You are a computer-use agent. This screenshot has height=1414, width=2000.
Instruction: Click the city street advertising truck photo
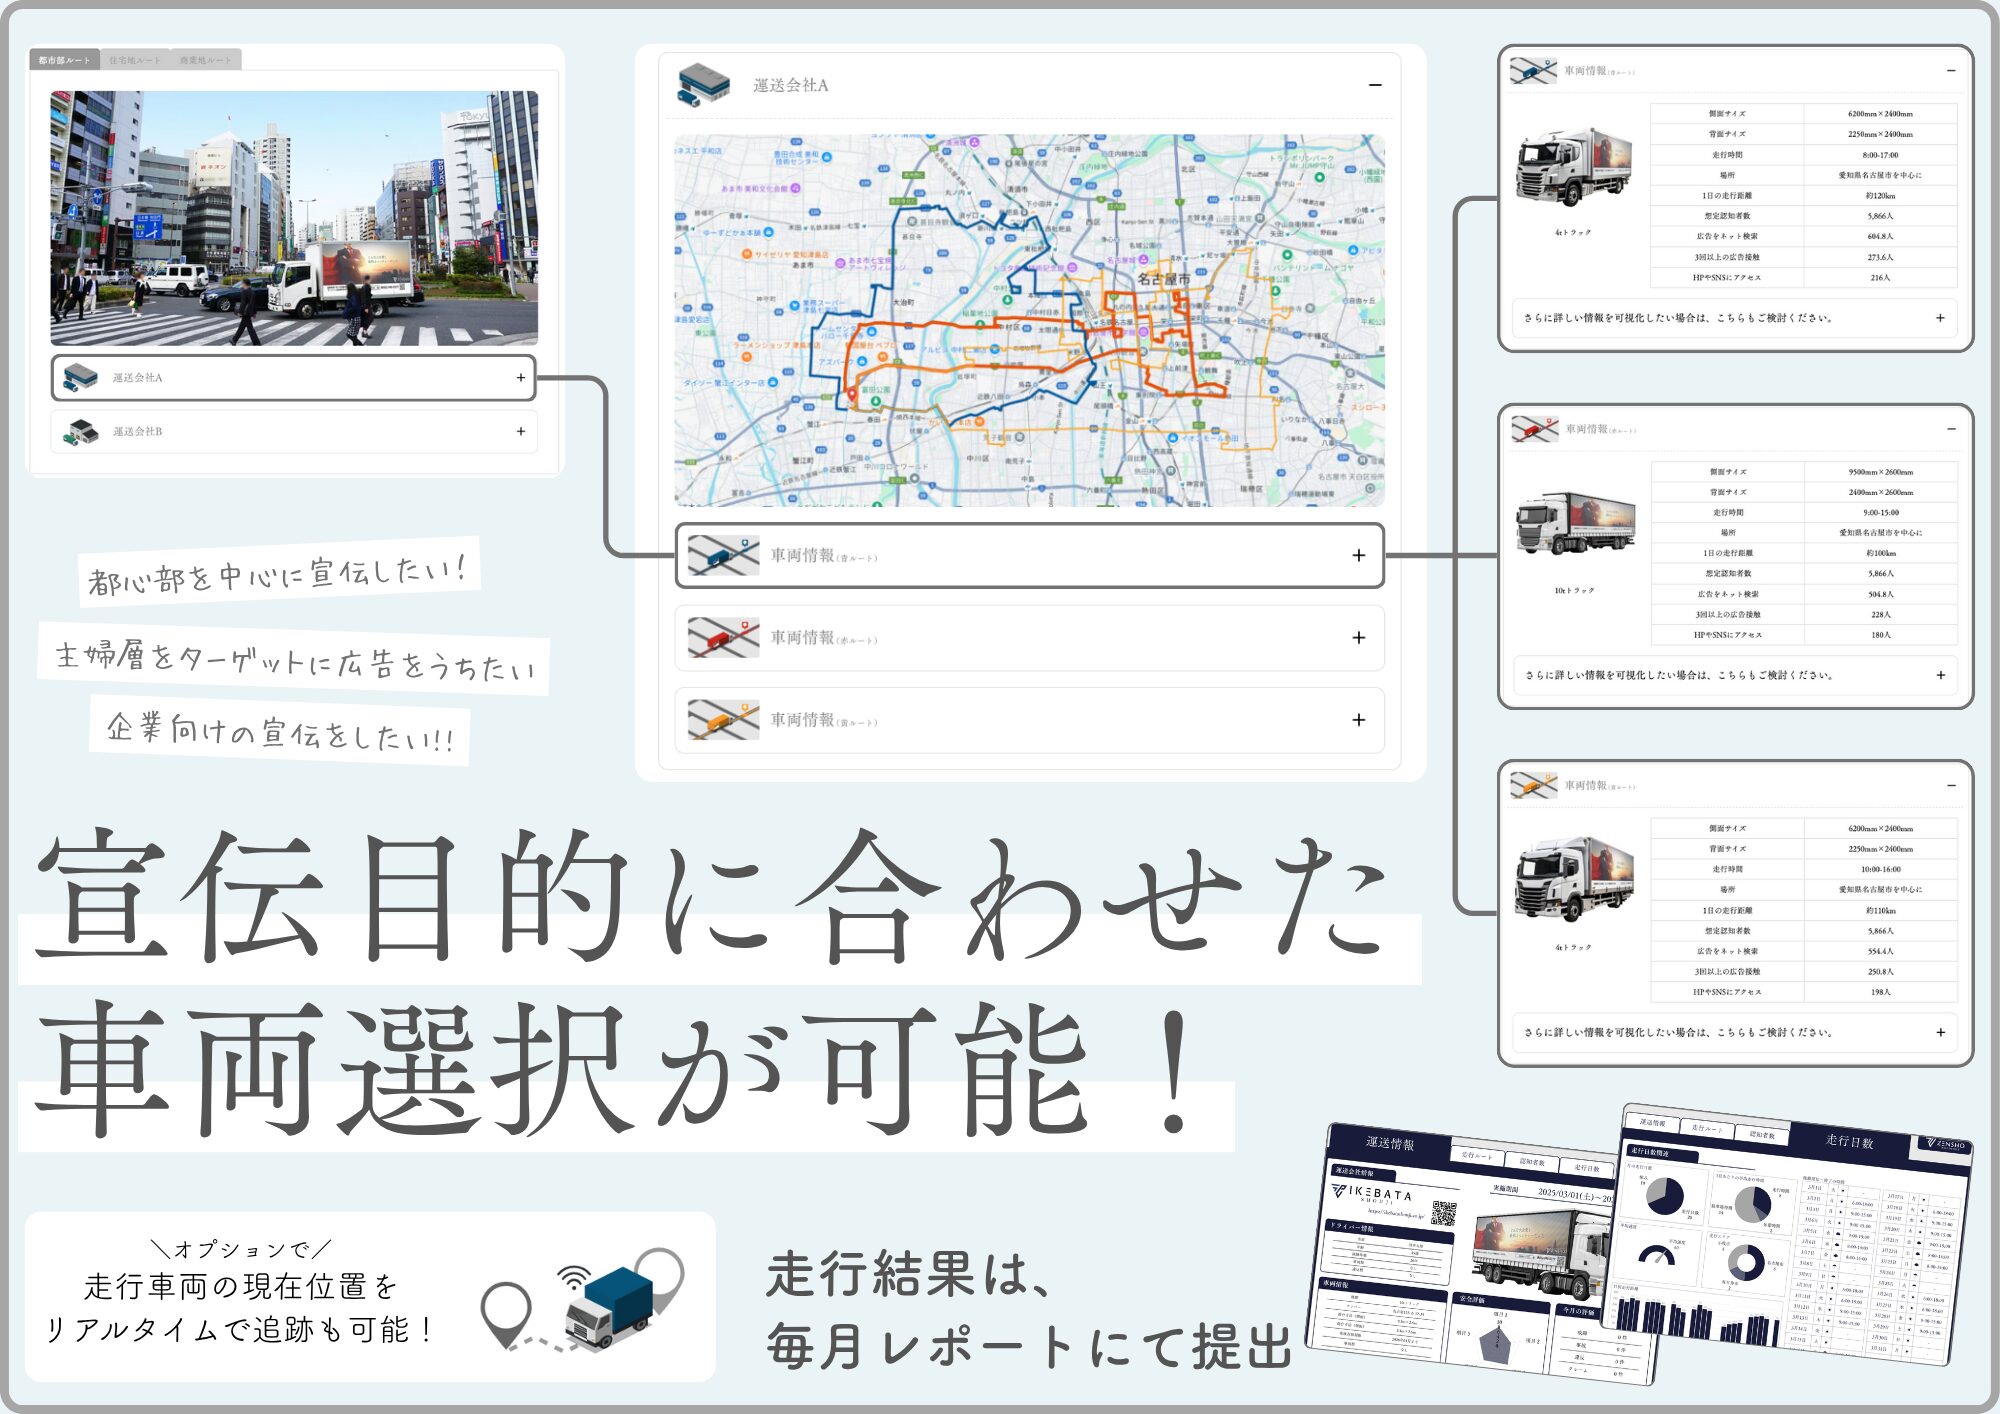tap(294, 218)
